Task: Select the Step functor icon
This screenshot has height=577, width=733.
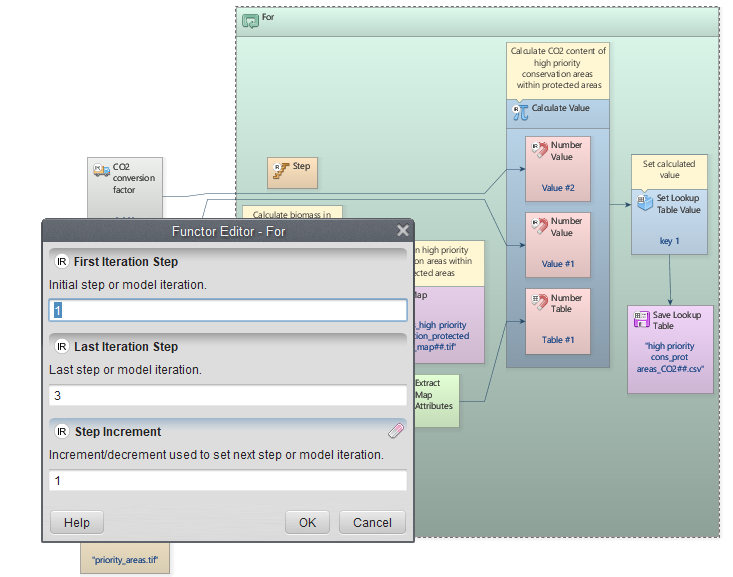Action: point(281,170)
